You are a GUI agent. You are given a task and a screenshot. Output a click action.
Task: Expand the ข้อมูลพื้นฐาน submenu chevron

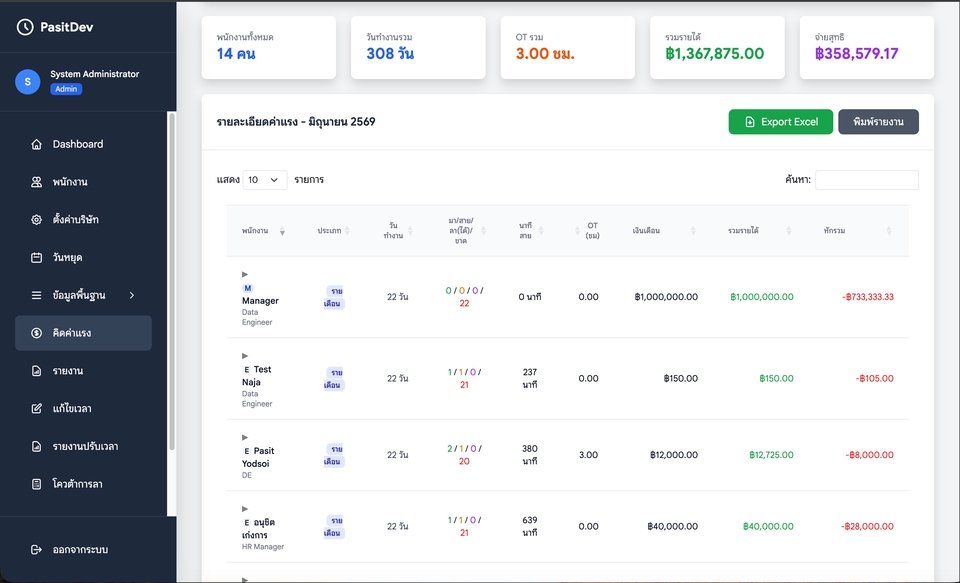coord(132,295)
